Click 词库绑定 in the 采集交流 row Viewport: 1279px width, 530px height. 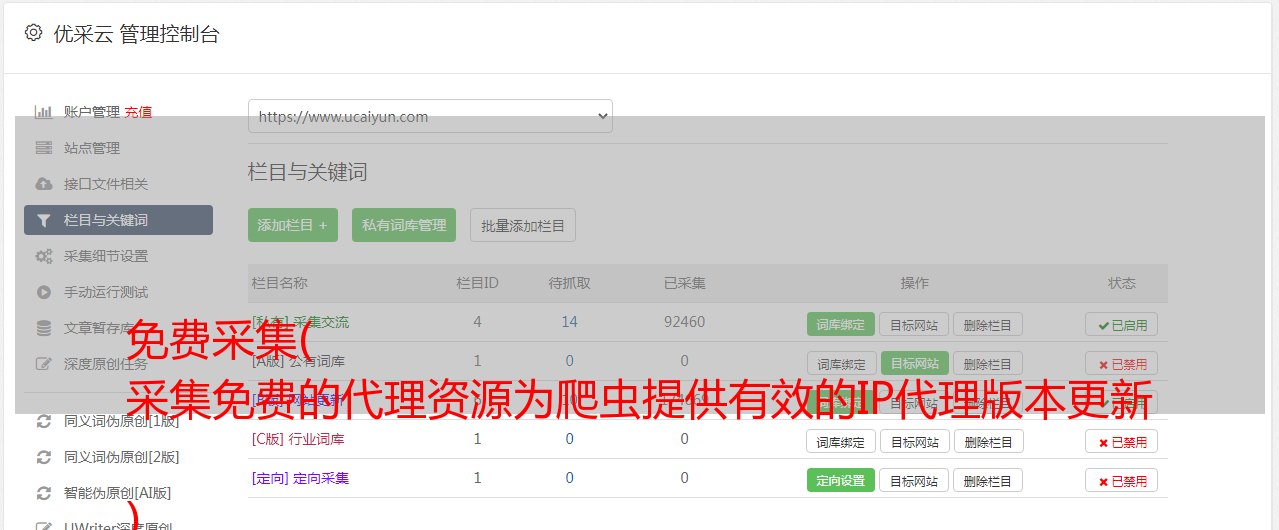841,324
